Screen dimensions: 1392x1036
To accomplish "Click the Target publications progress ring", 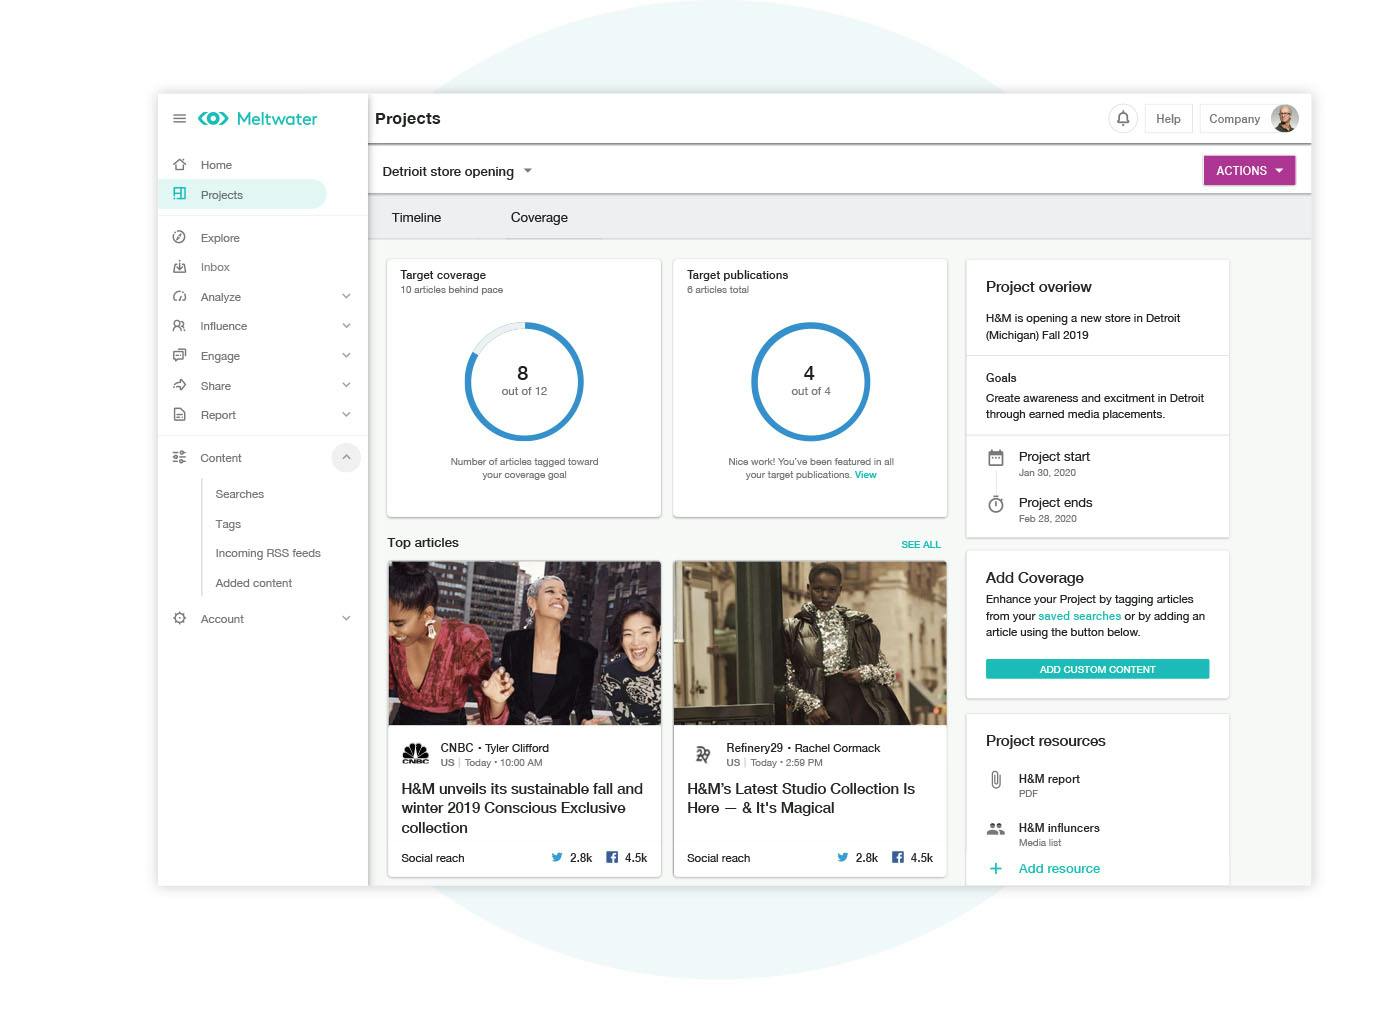I will coord(810,381).
